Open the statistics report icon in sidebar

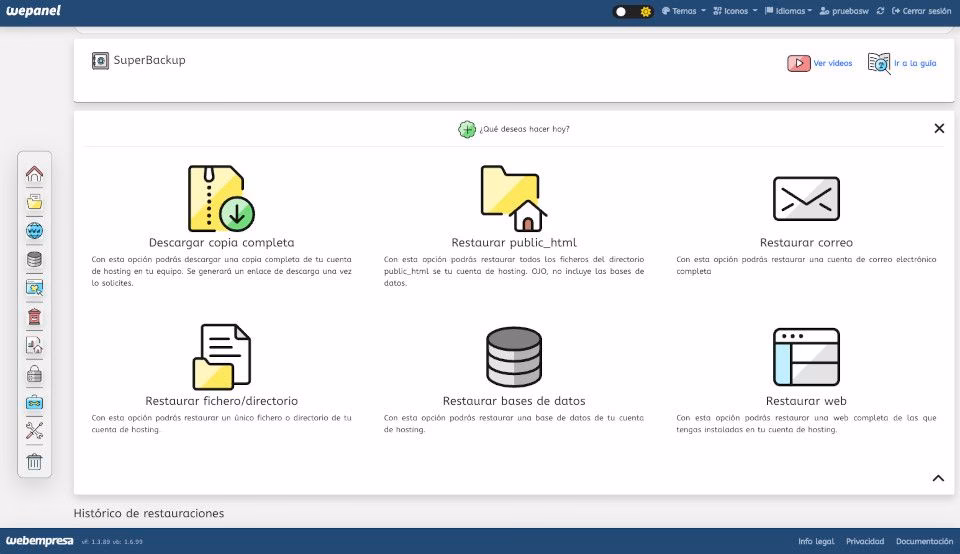(34, 345)
